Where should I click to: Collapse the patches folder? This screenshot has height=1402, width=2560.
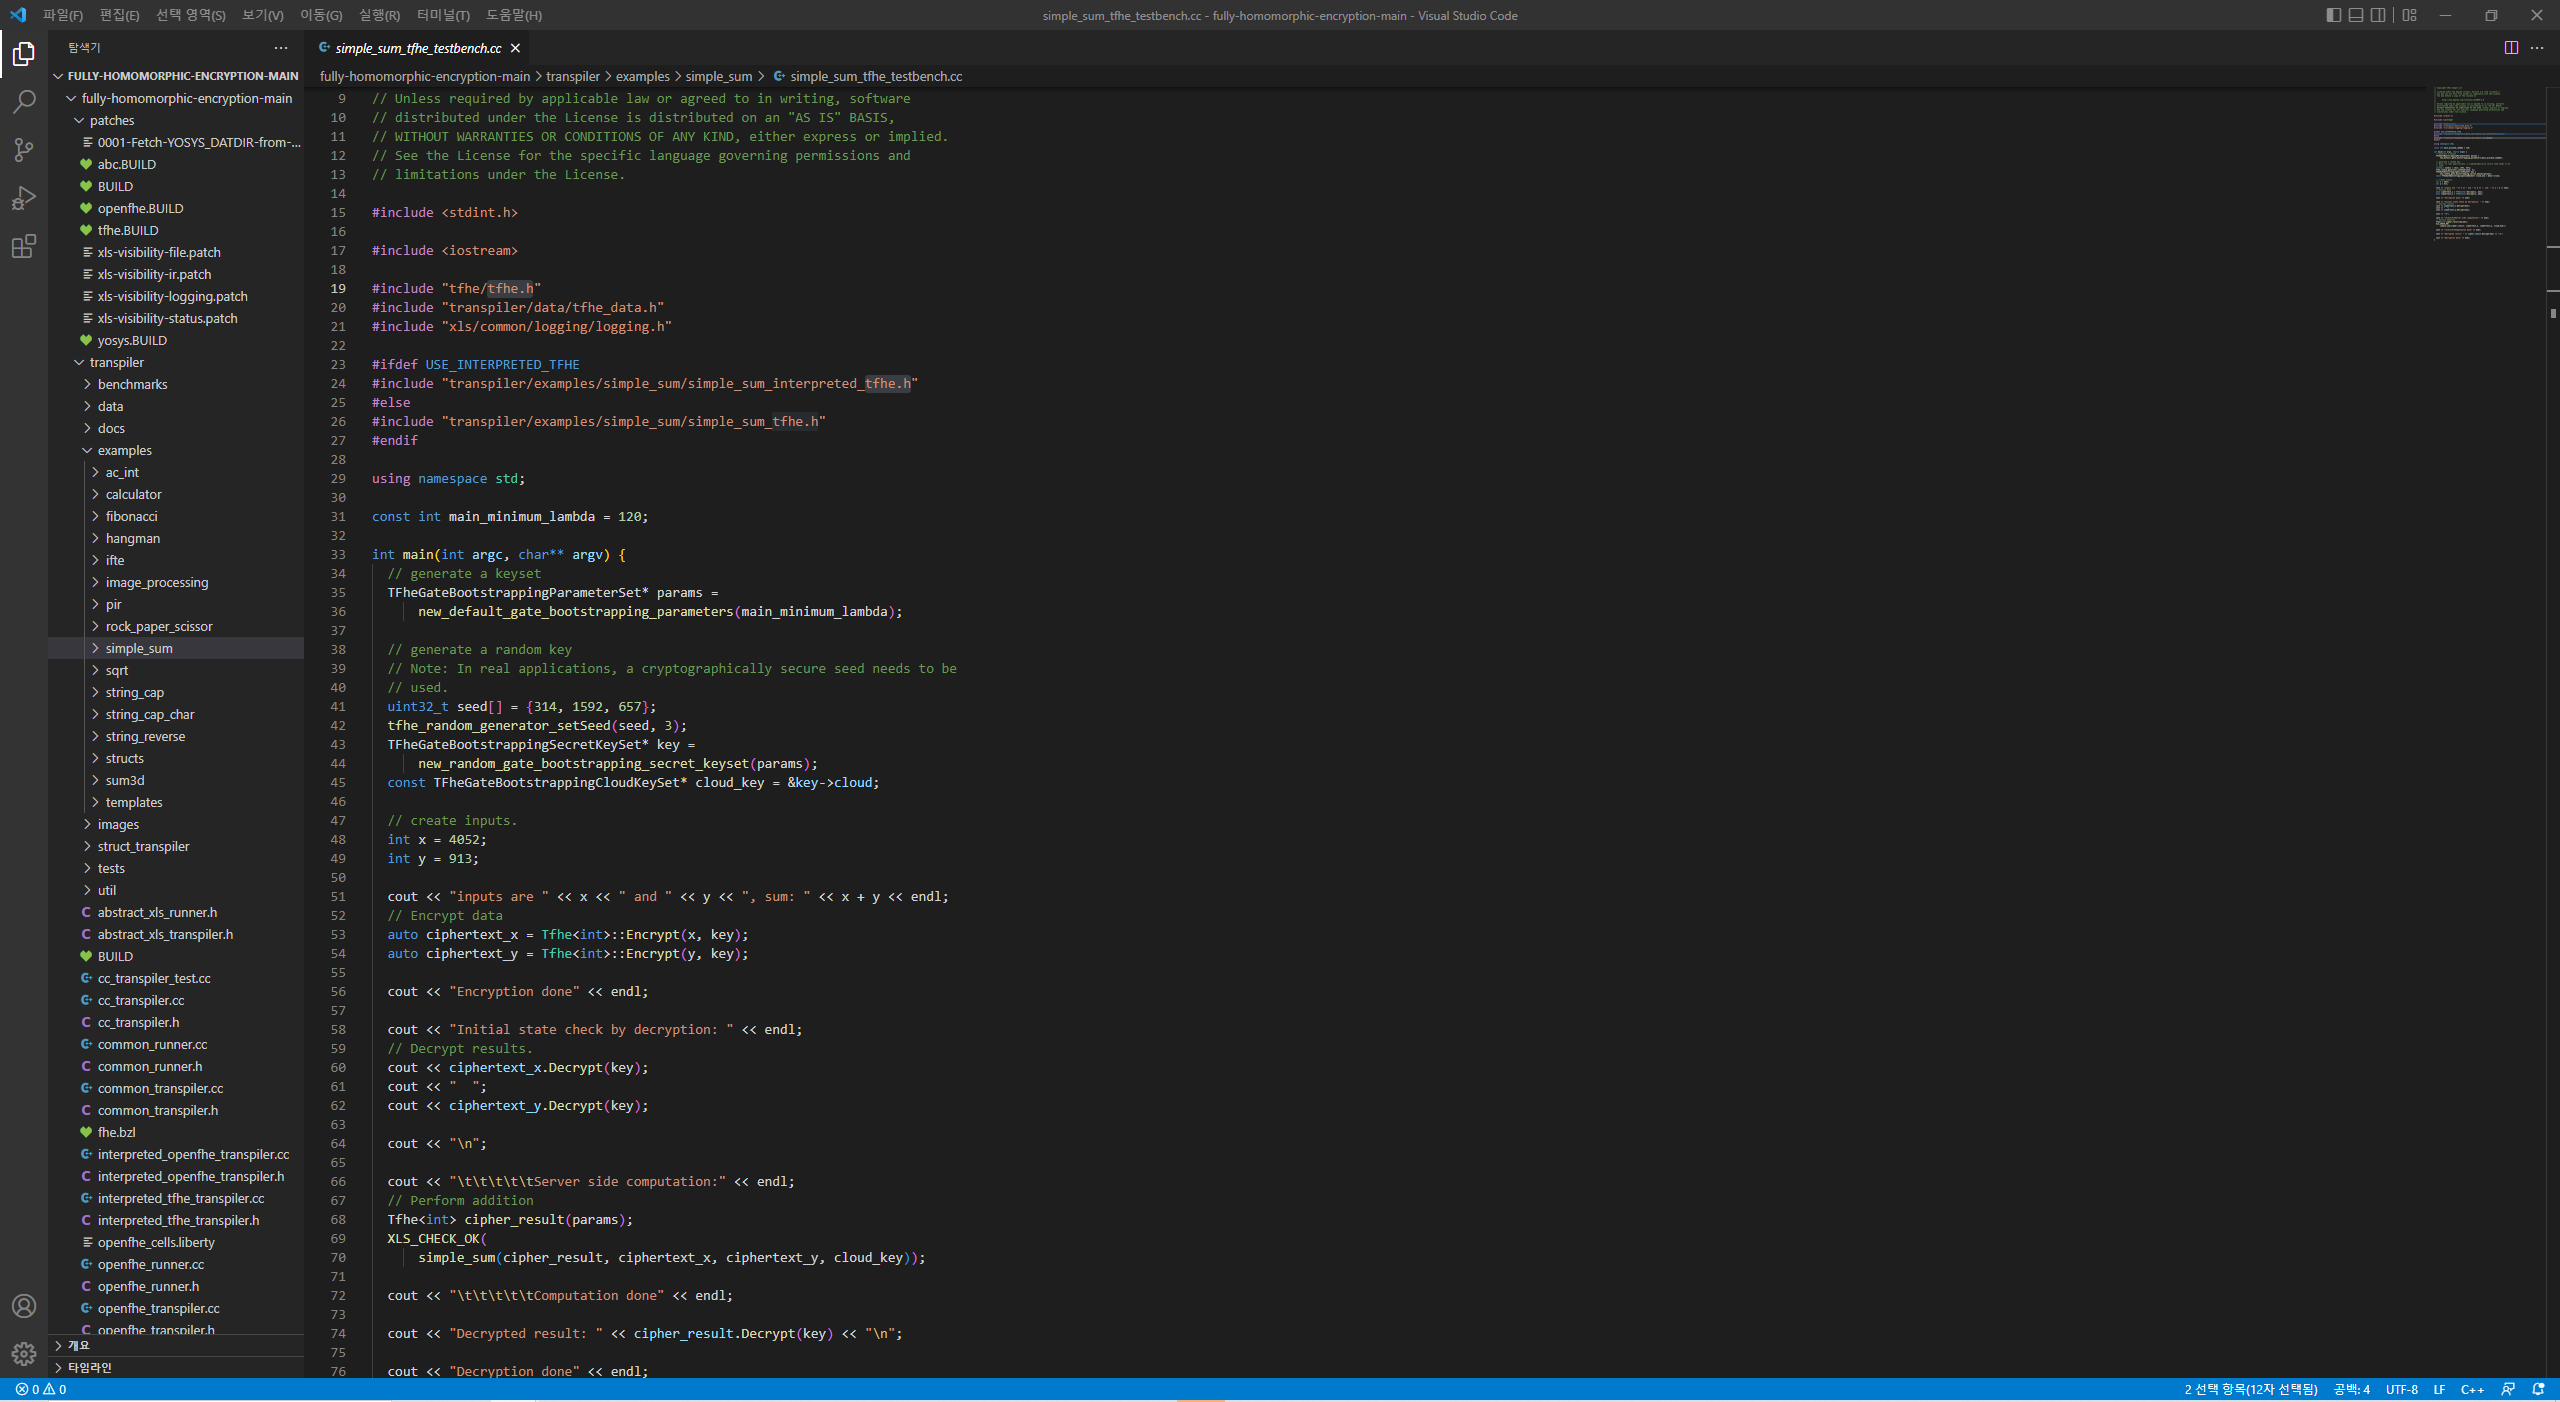pos(111,120)
